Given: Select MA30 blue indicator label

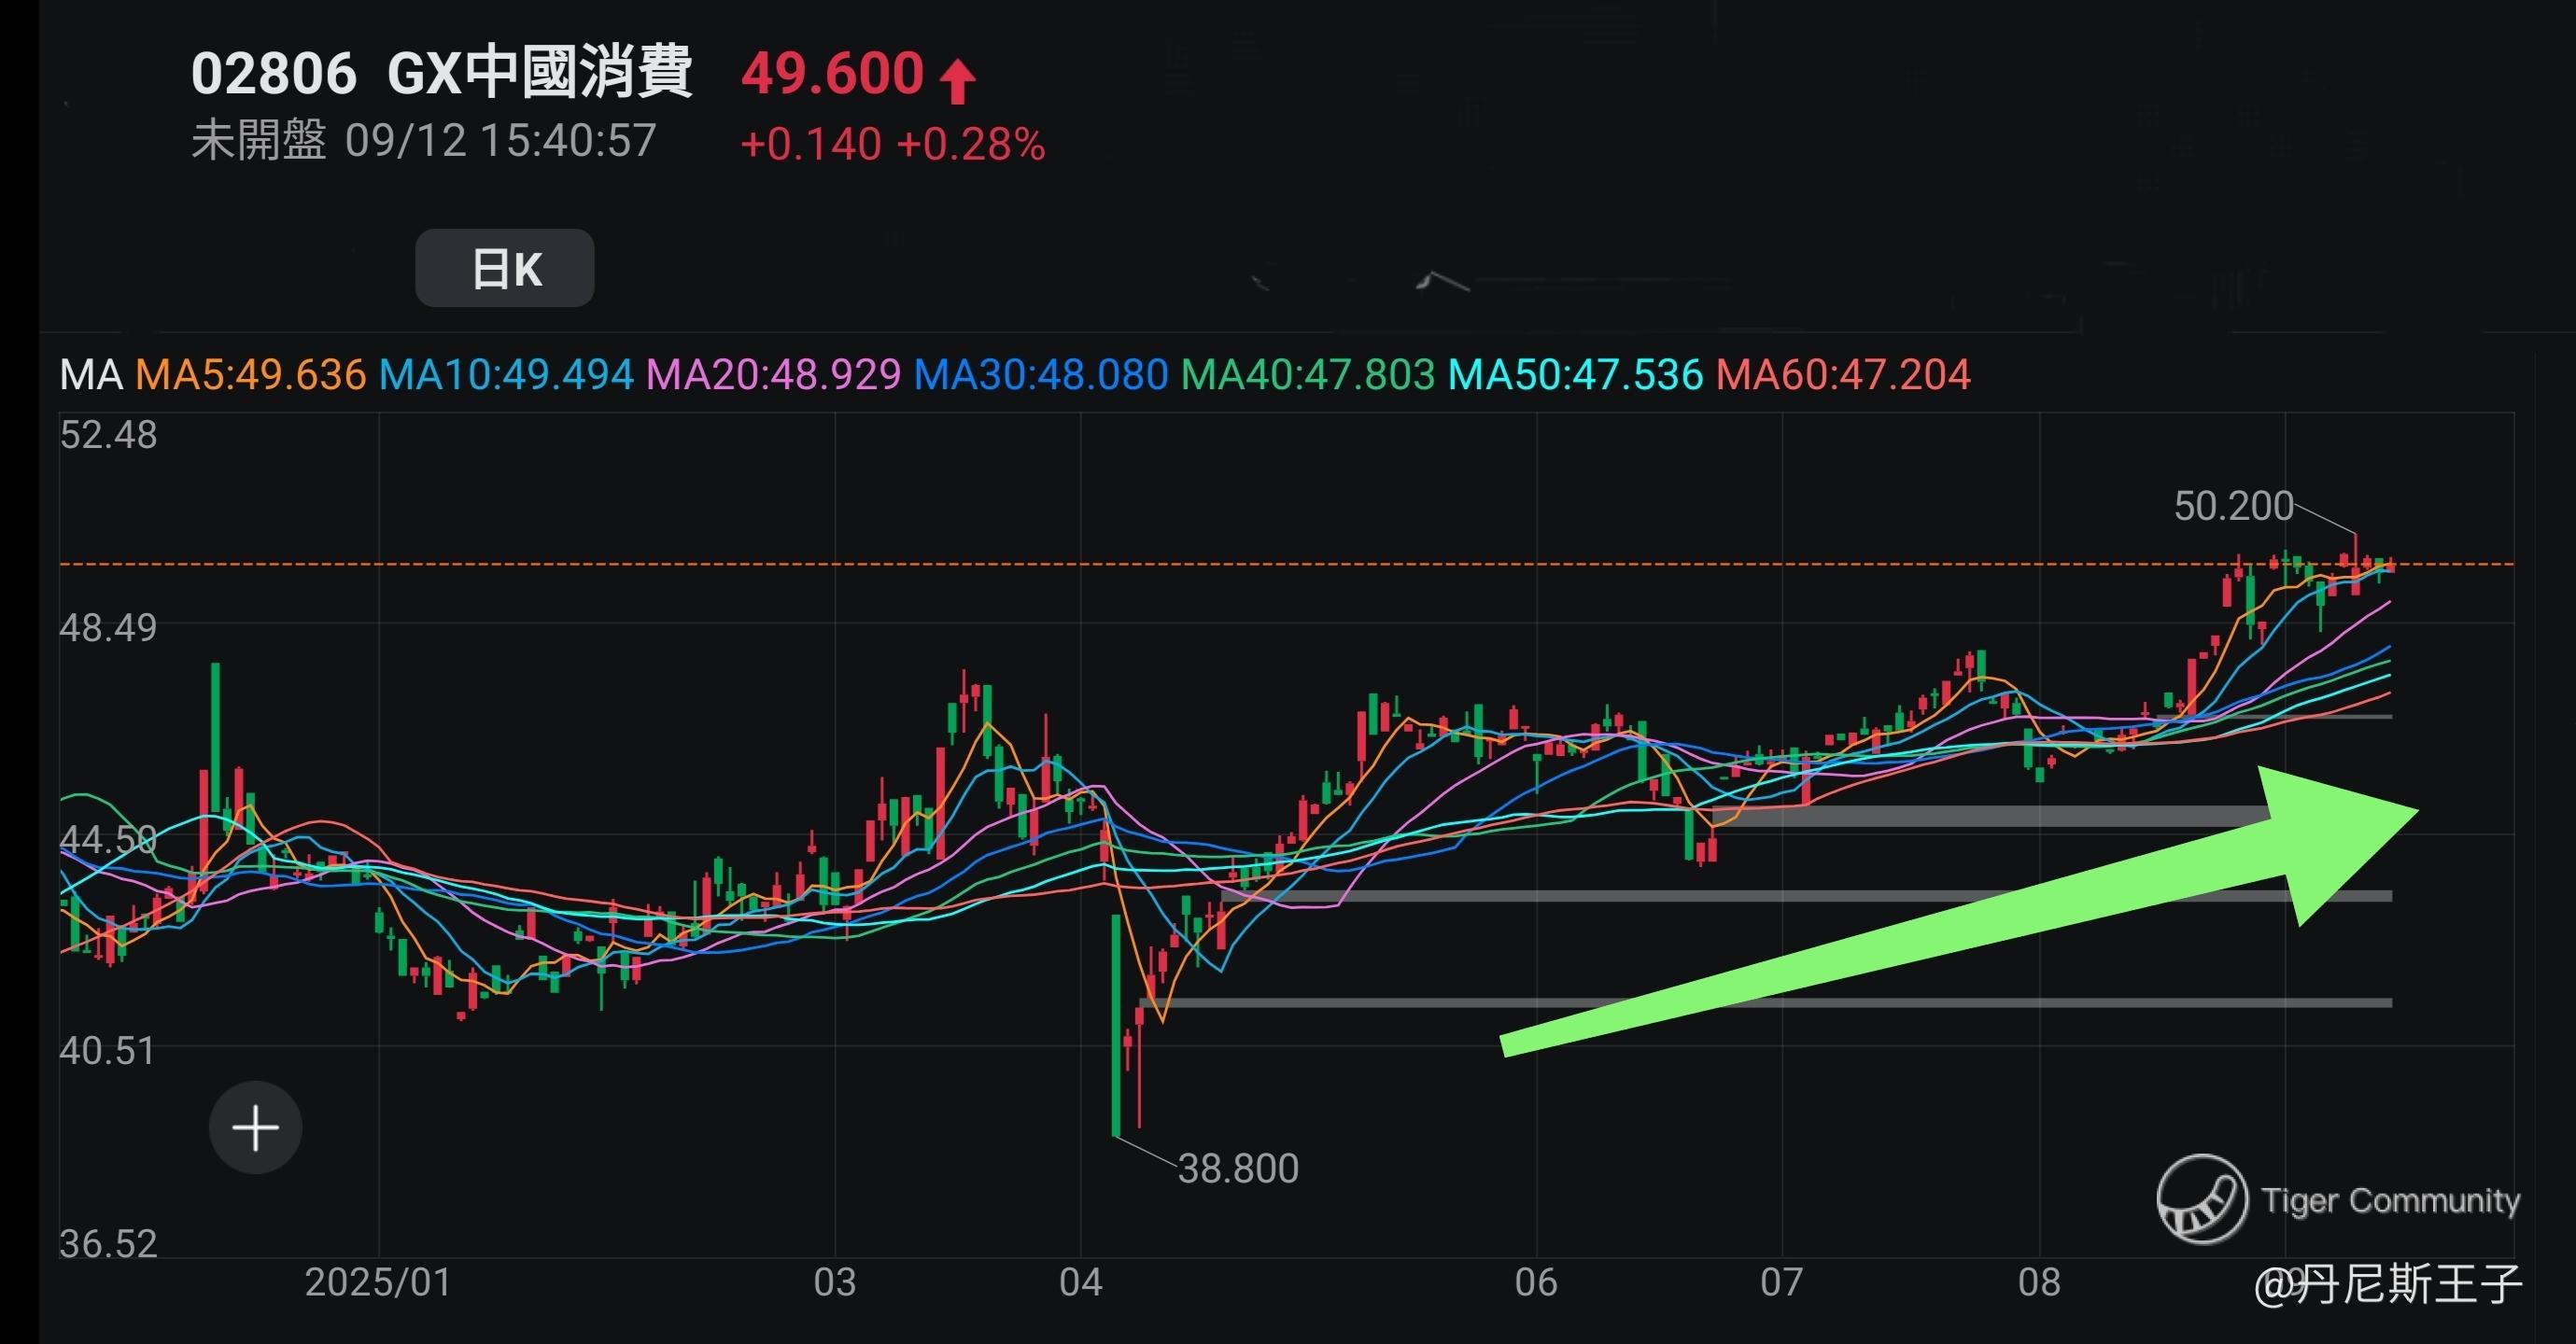Looking at the screenshot, I should [1041, 375].
